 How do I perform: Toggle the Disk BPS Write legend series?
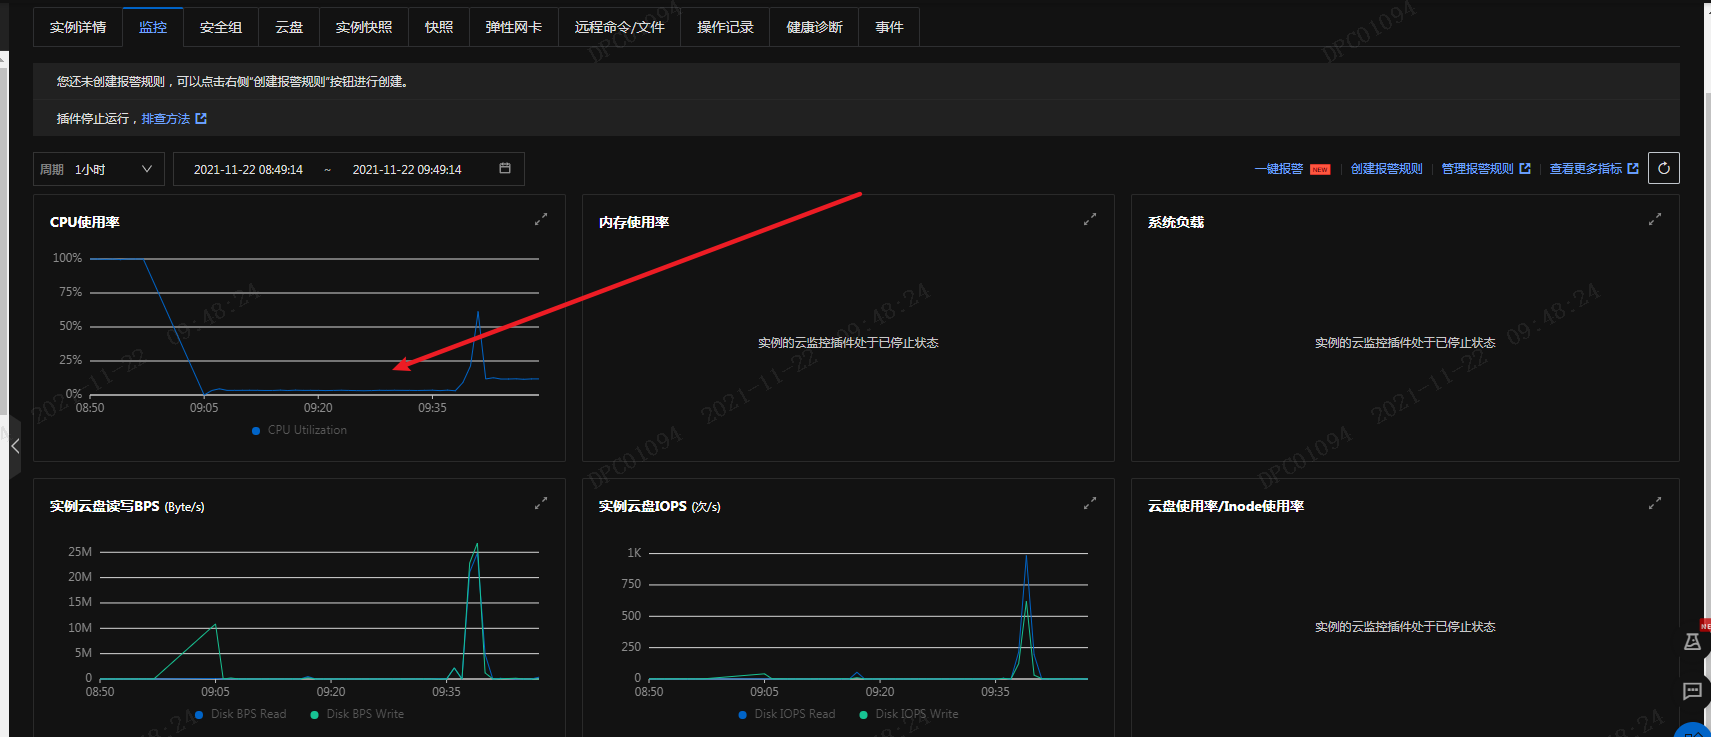click(x=358, y=714)
